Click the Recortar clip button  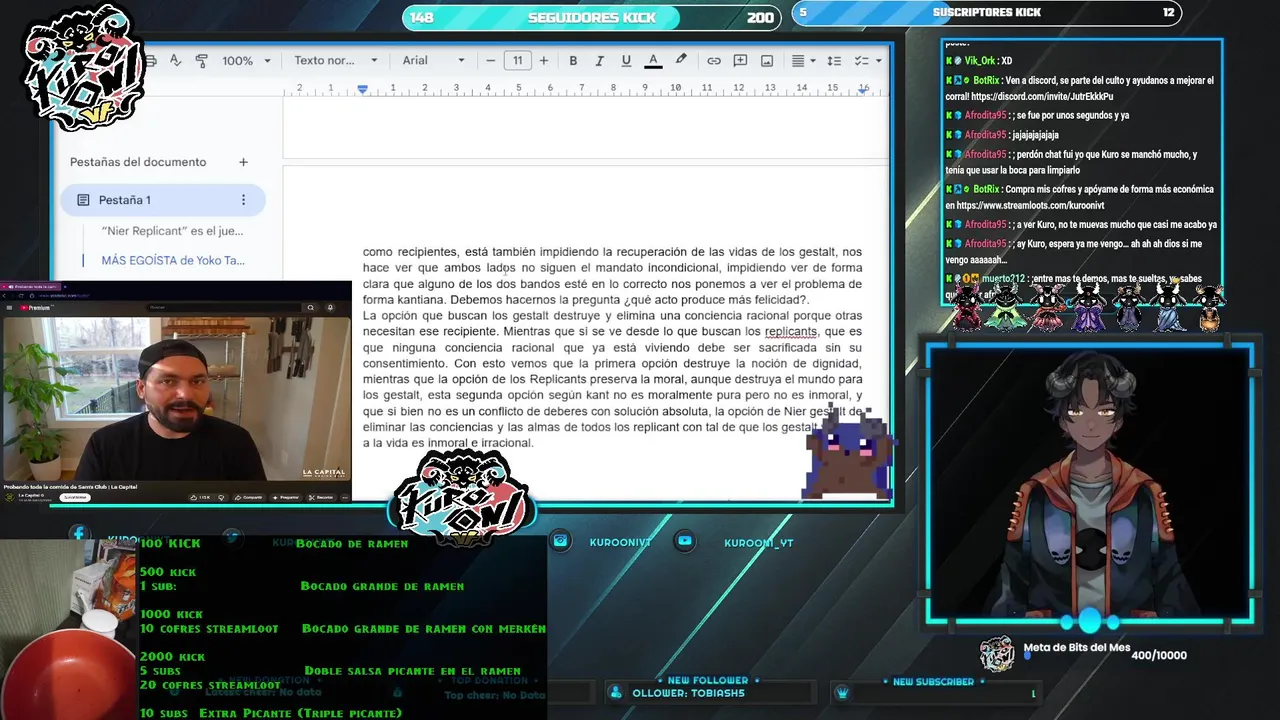point(322,497)
